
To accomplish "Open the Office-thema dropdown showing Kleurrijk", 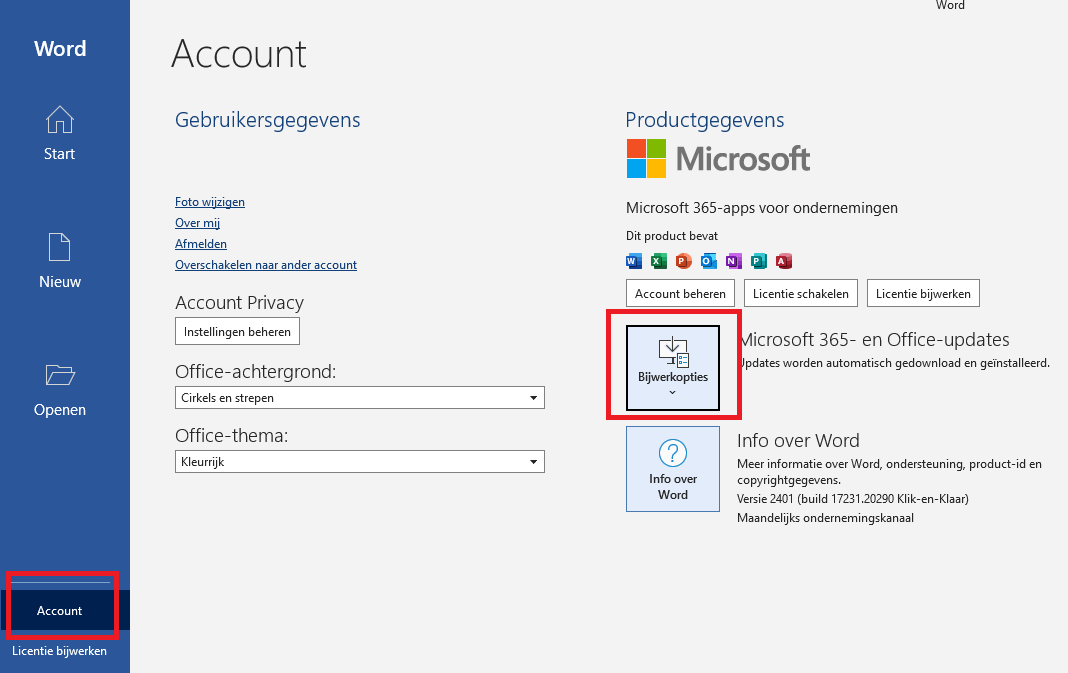I will point(360,462).
